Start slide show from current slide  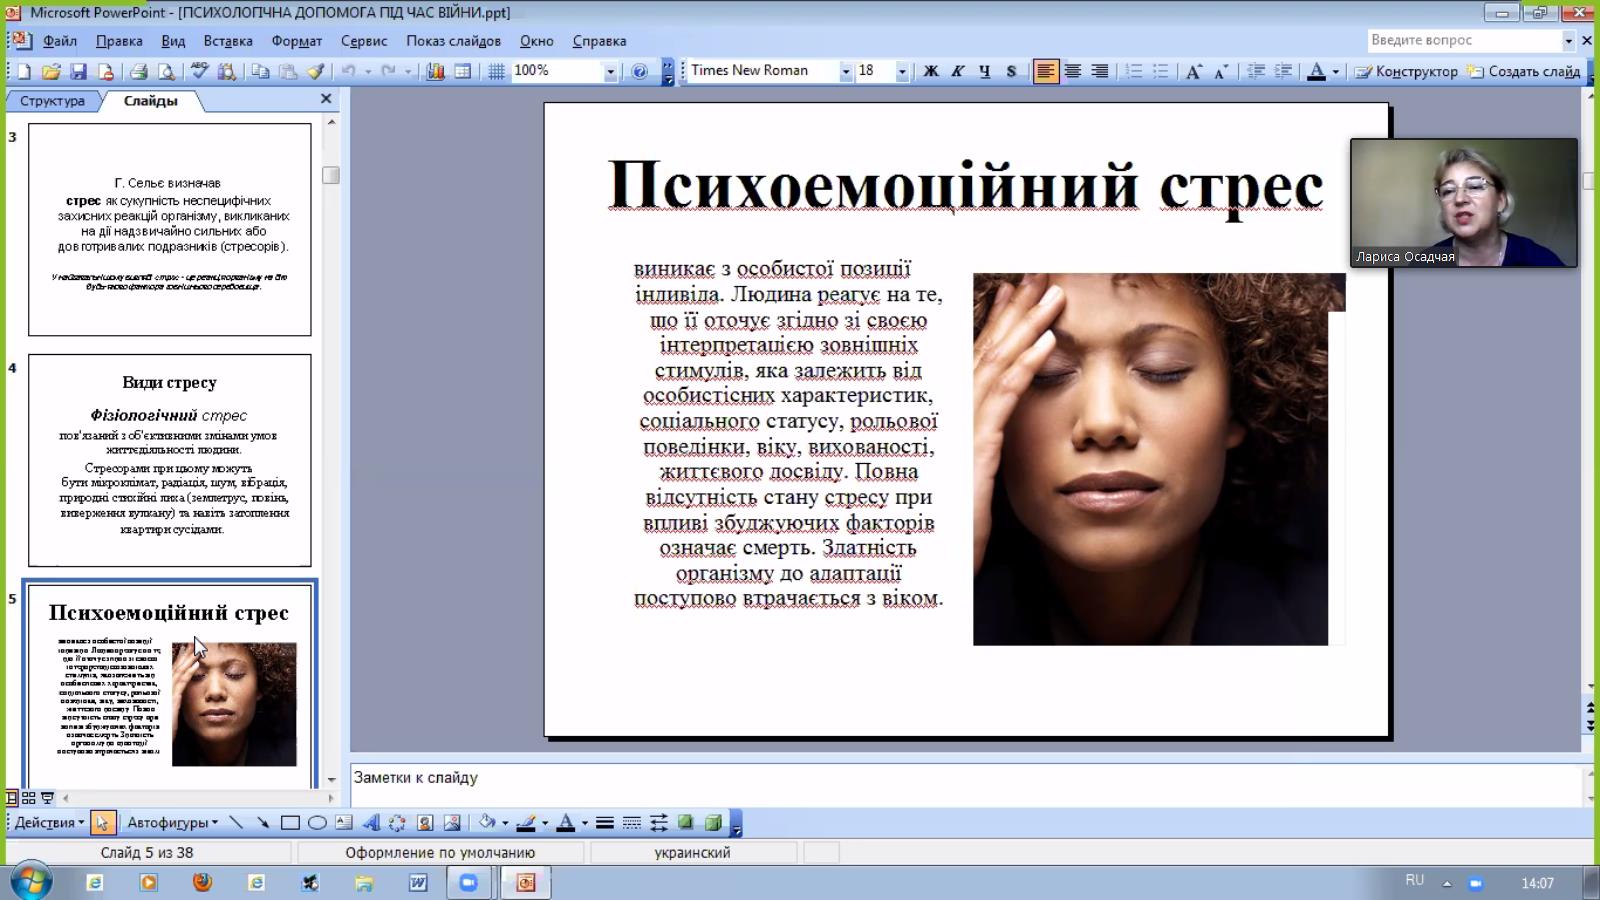coord(47,798)
